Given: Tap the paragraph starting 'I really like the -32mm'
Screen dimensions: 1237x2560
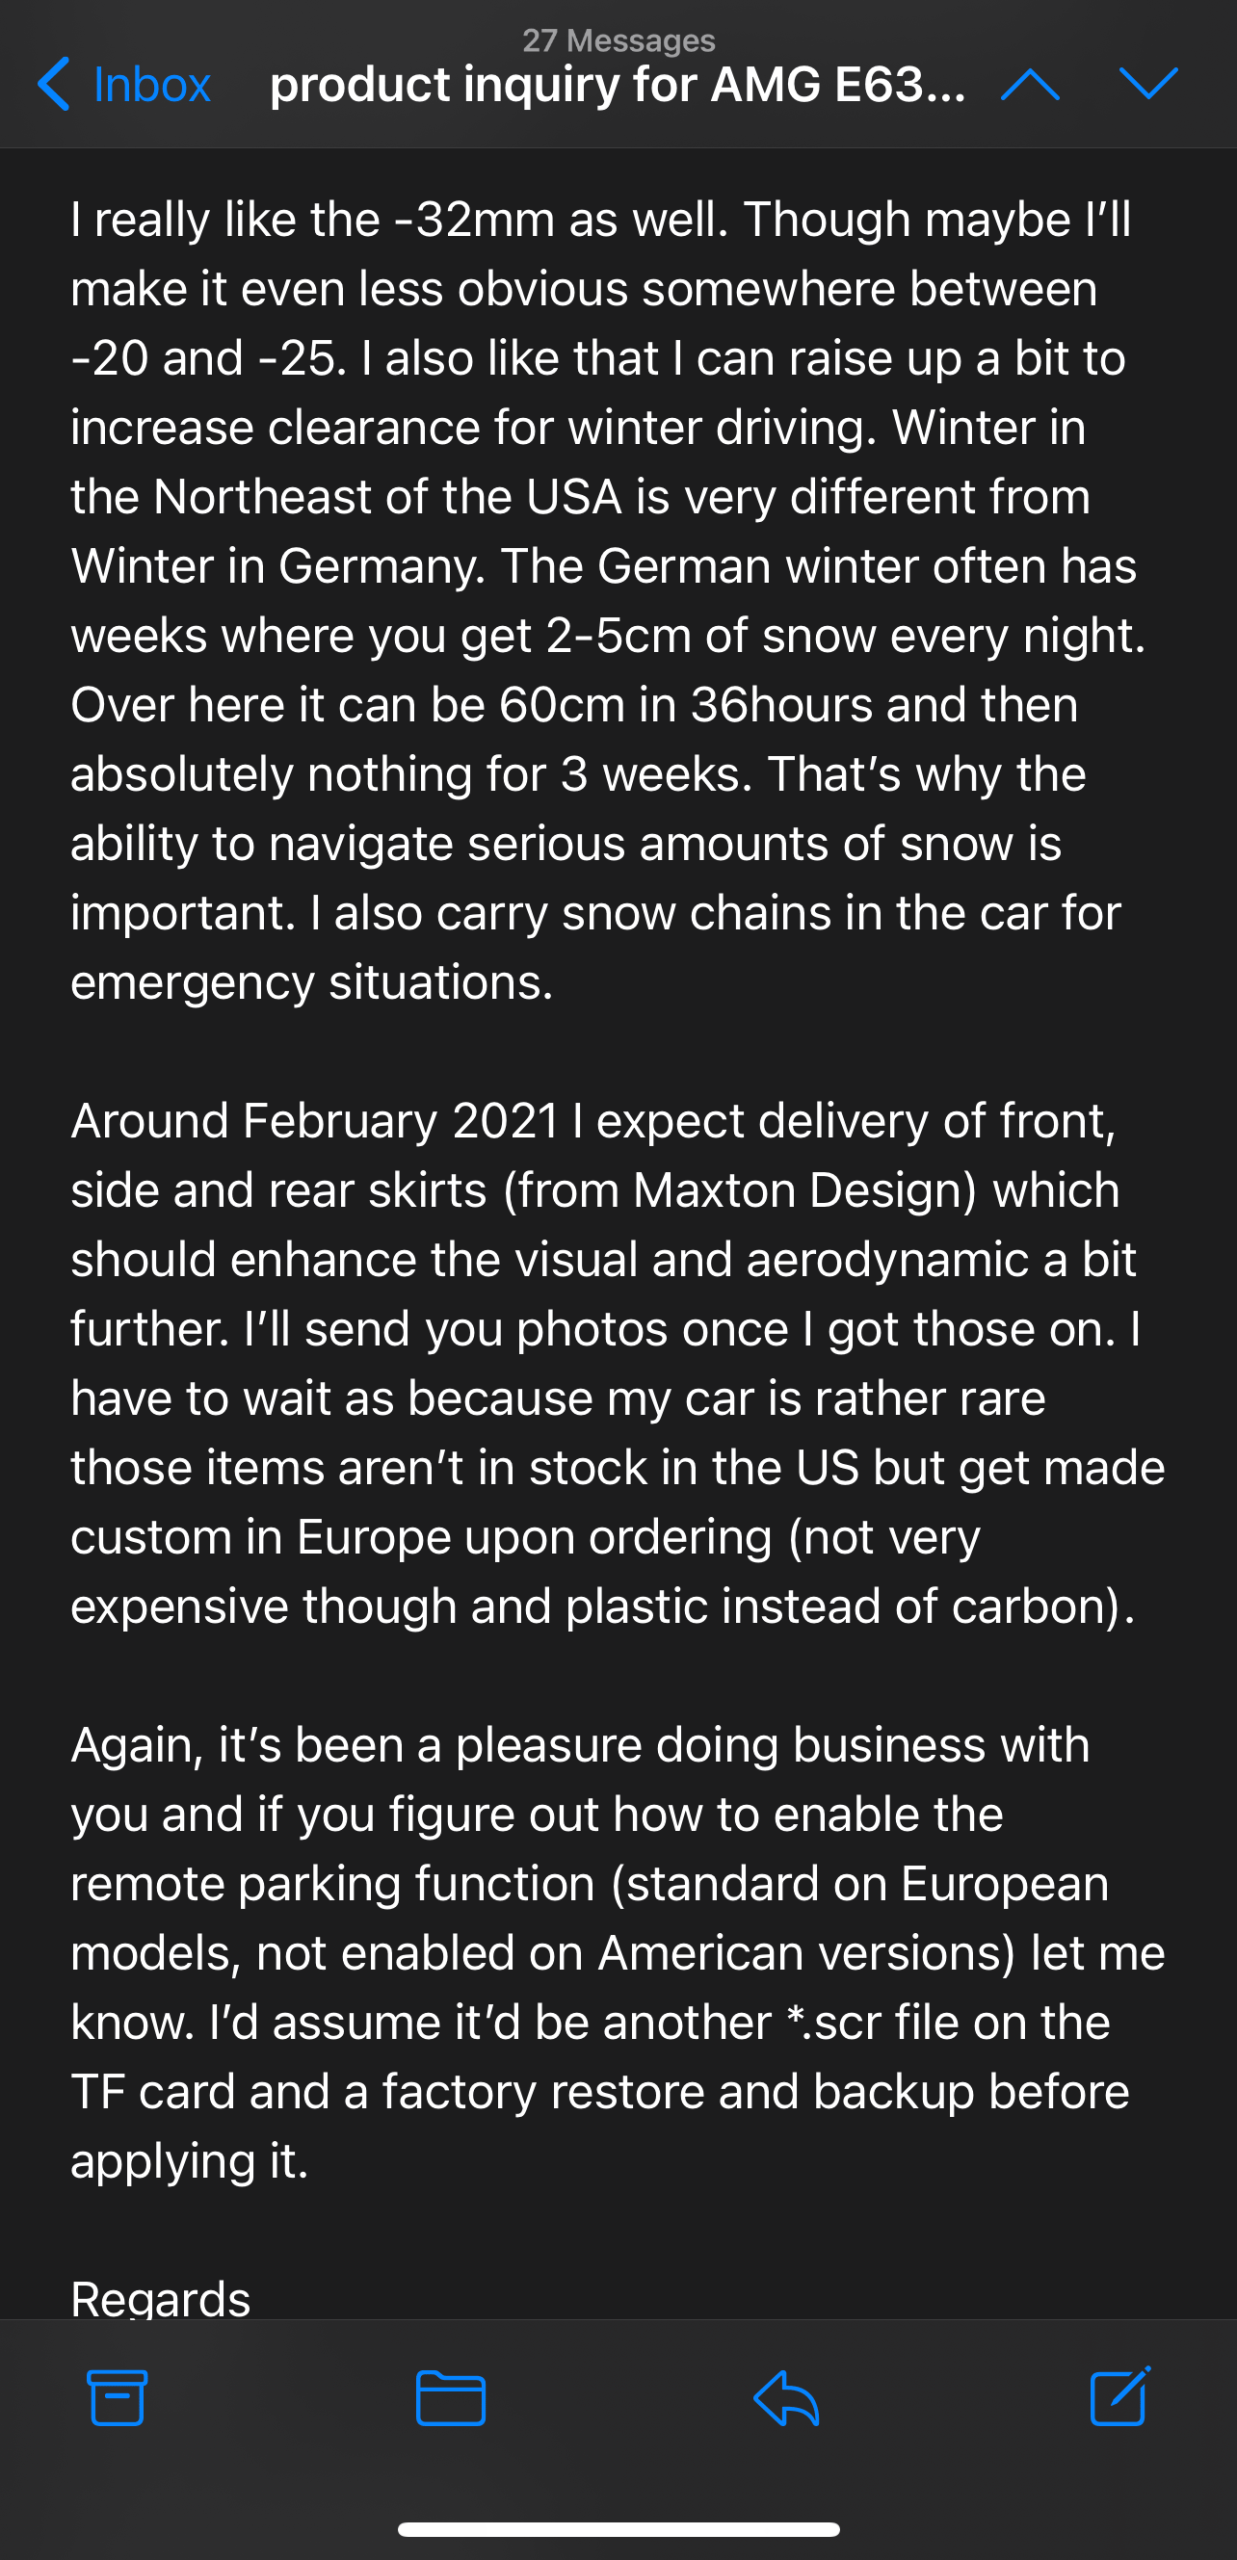Looking at the screenshot, I should [x=600, y=220].
